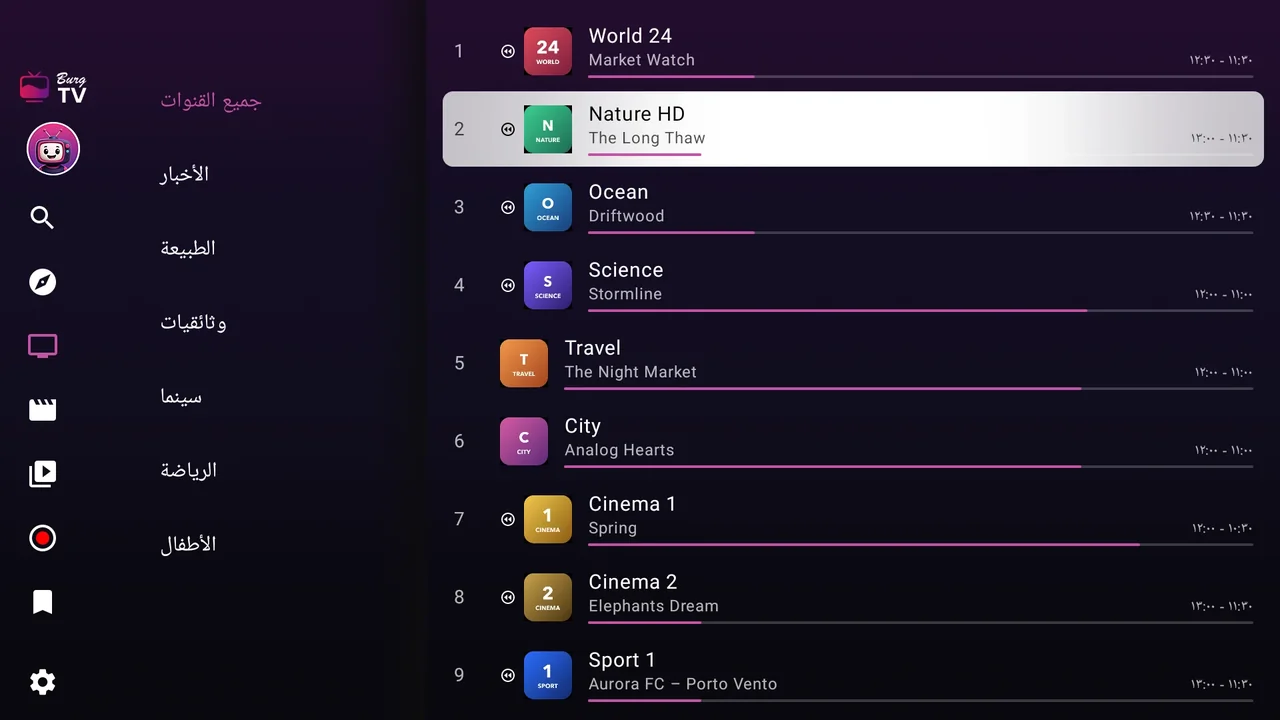Viewport: 1280px width, 720px height.
Task: Click the World 24 channel logo
Action: pos(548,51)
